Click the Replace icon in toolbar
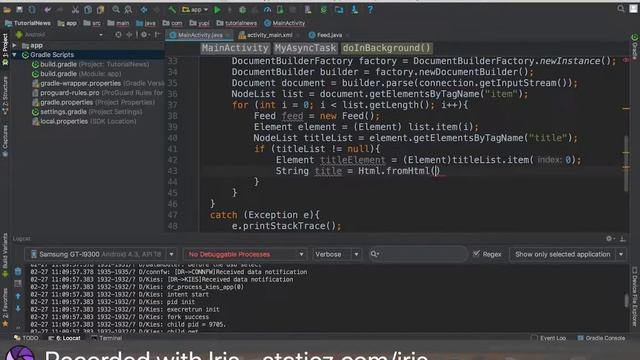Screen dimensions: 640x360 [128, 9]
